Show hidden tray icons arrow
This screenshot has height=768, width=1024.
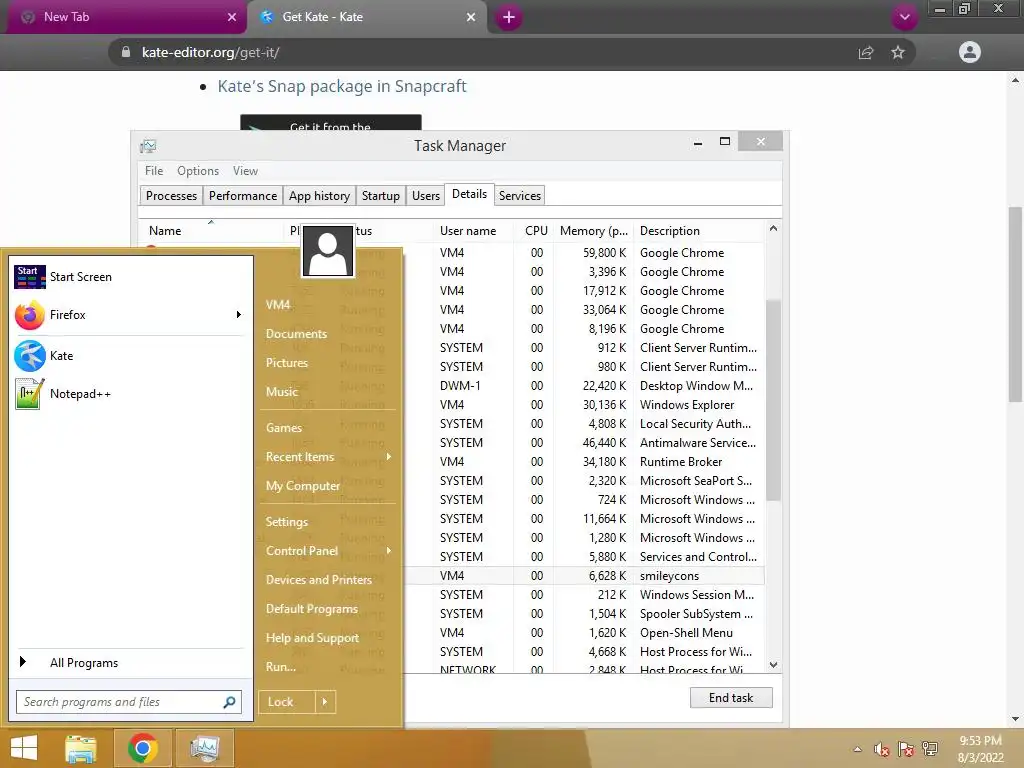(x=857, y=749)
